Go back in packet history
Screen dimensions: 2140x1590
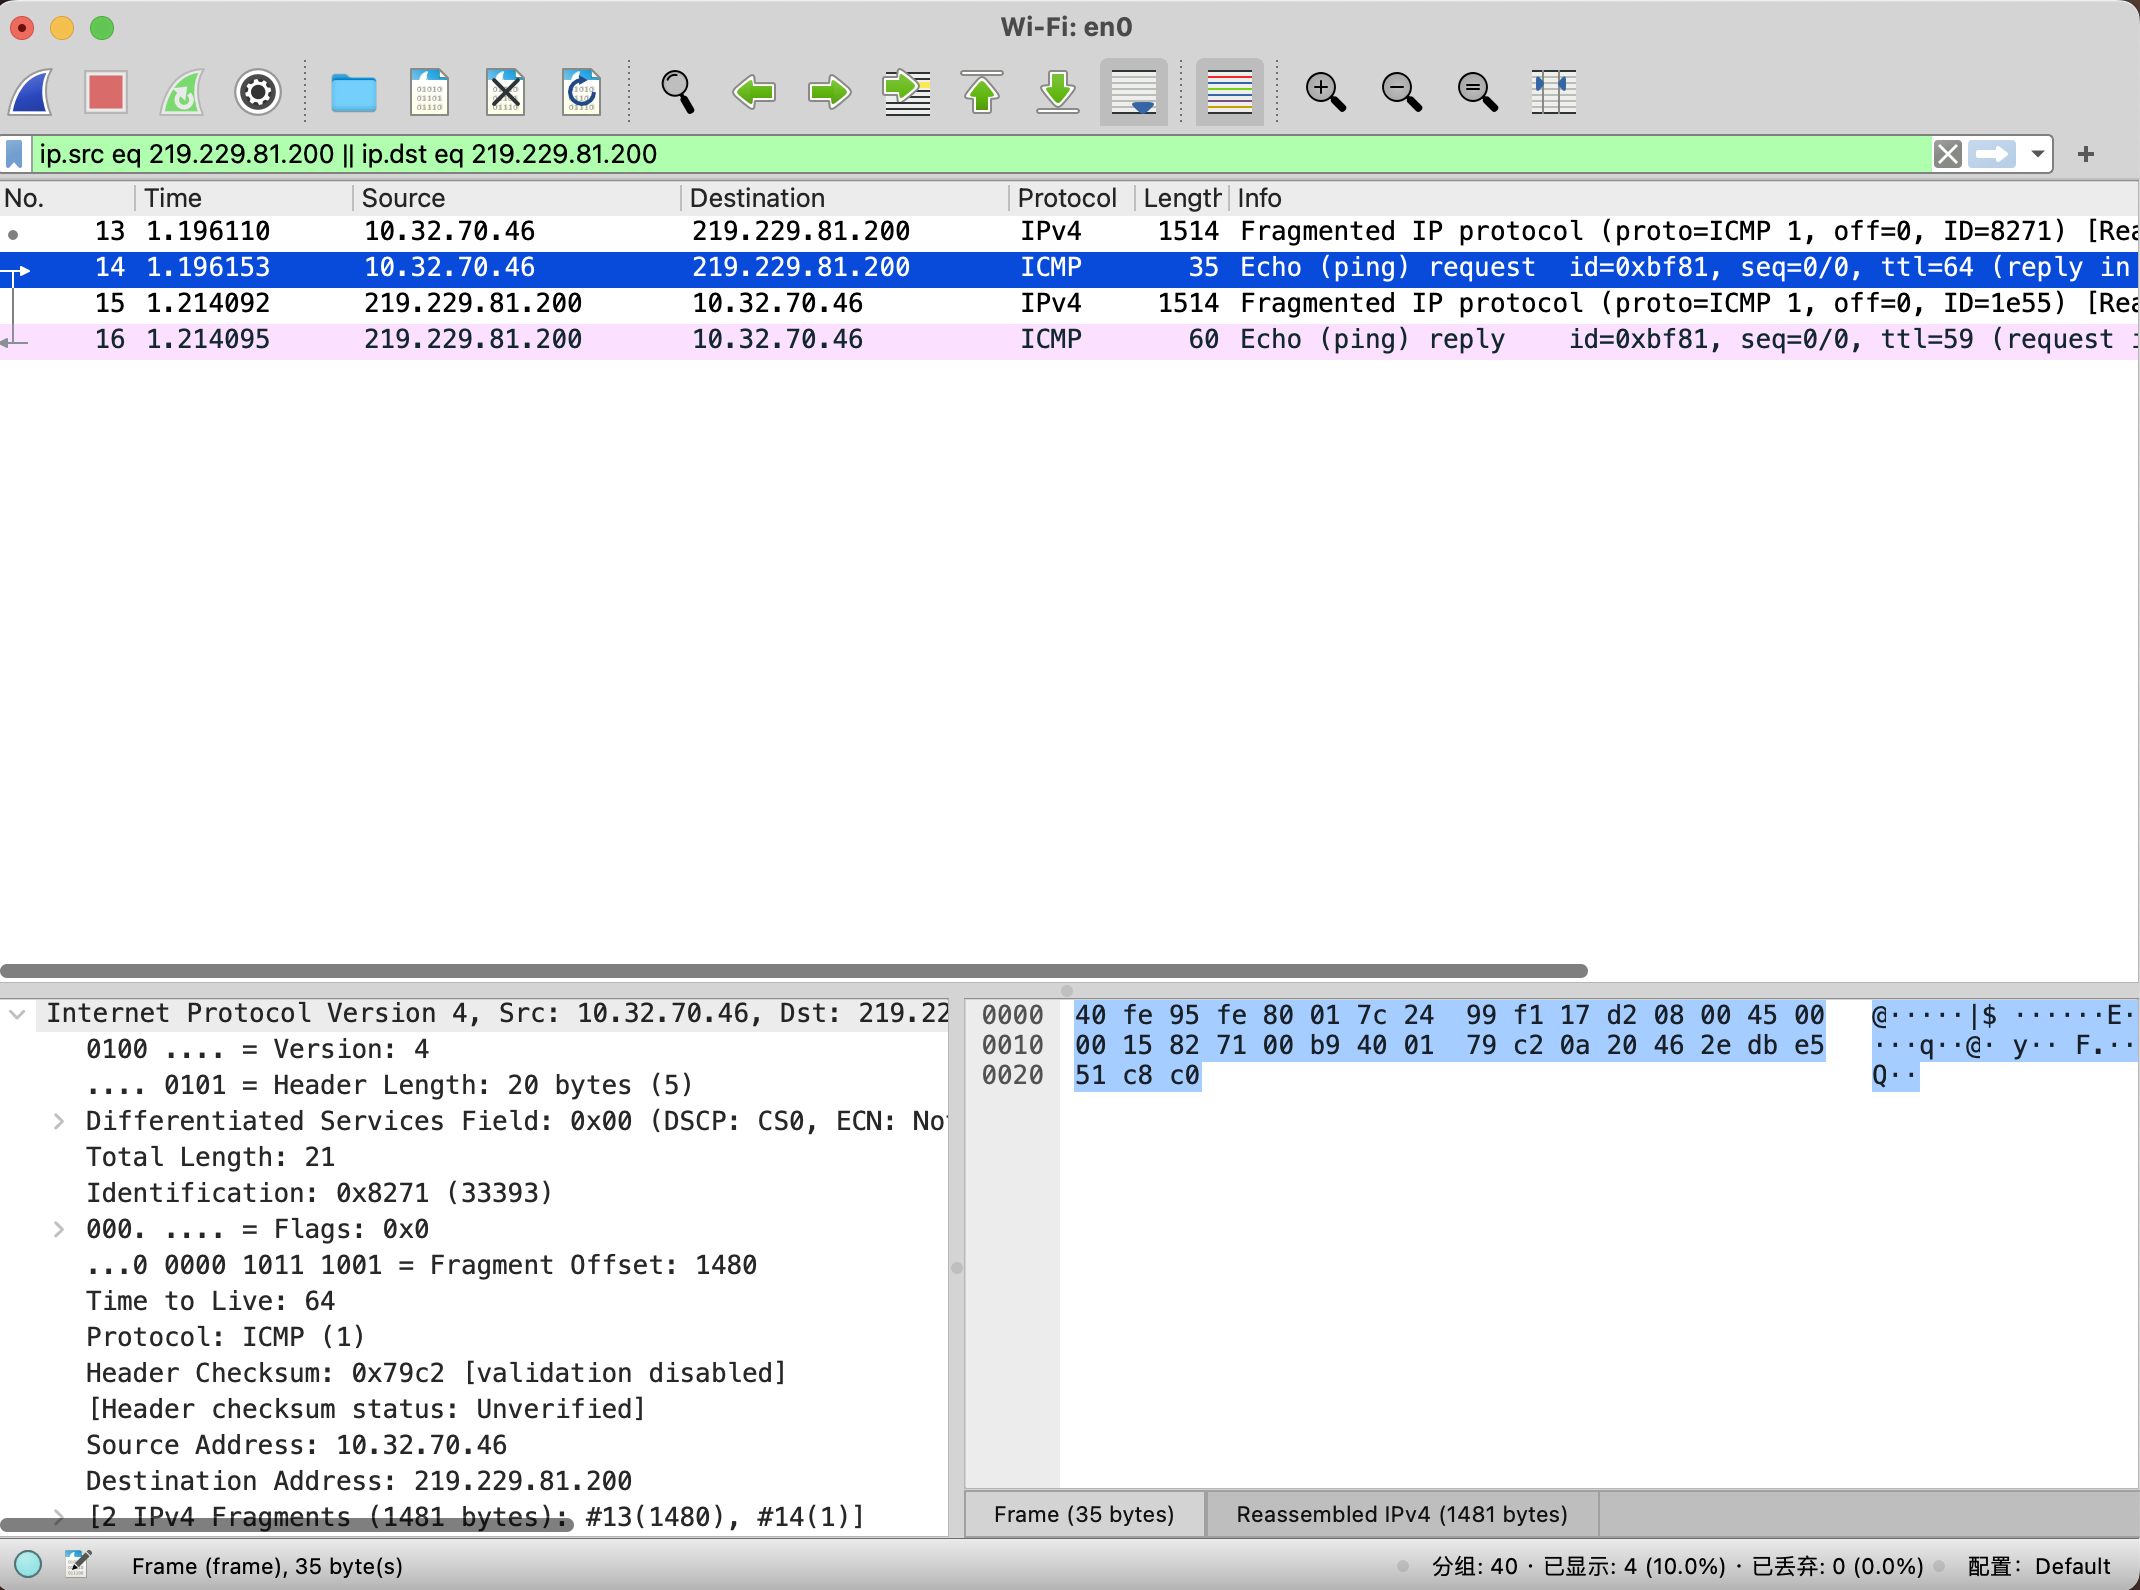coord(754,92)
